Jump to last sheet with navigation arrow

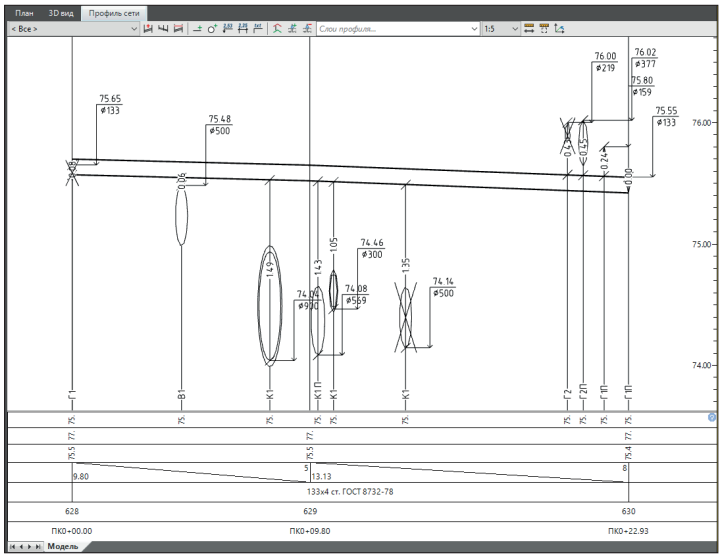tap(40, 546)
